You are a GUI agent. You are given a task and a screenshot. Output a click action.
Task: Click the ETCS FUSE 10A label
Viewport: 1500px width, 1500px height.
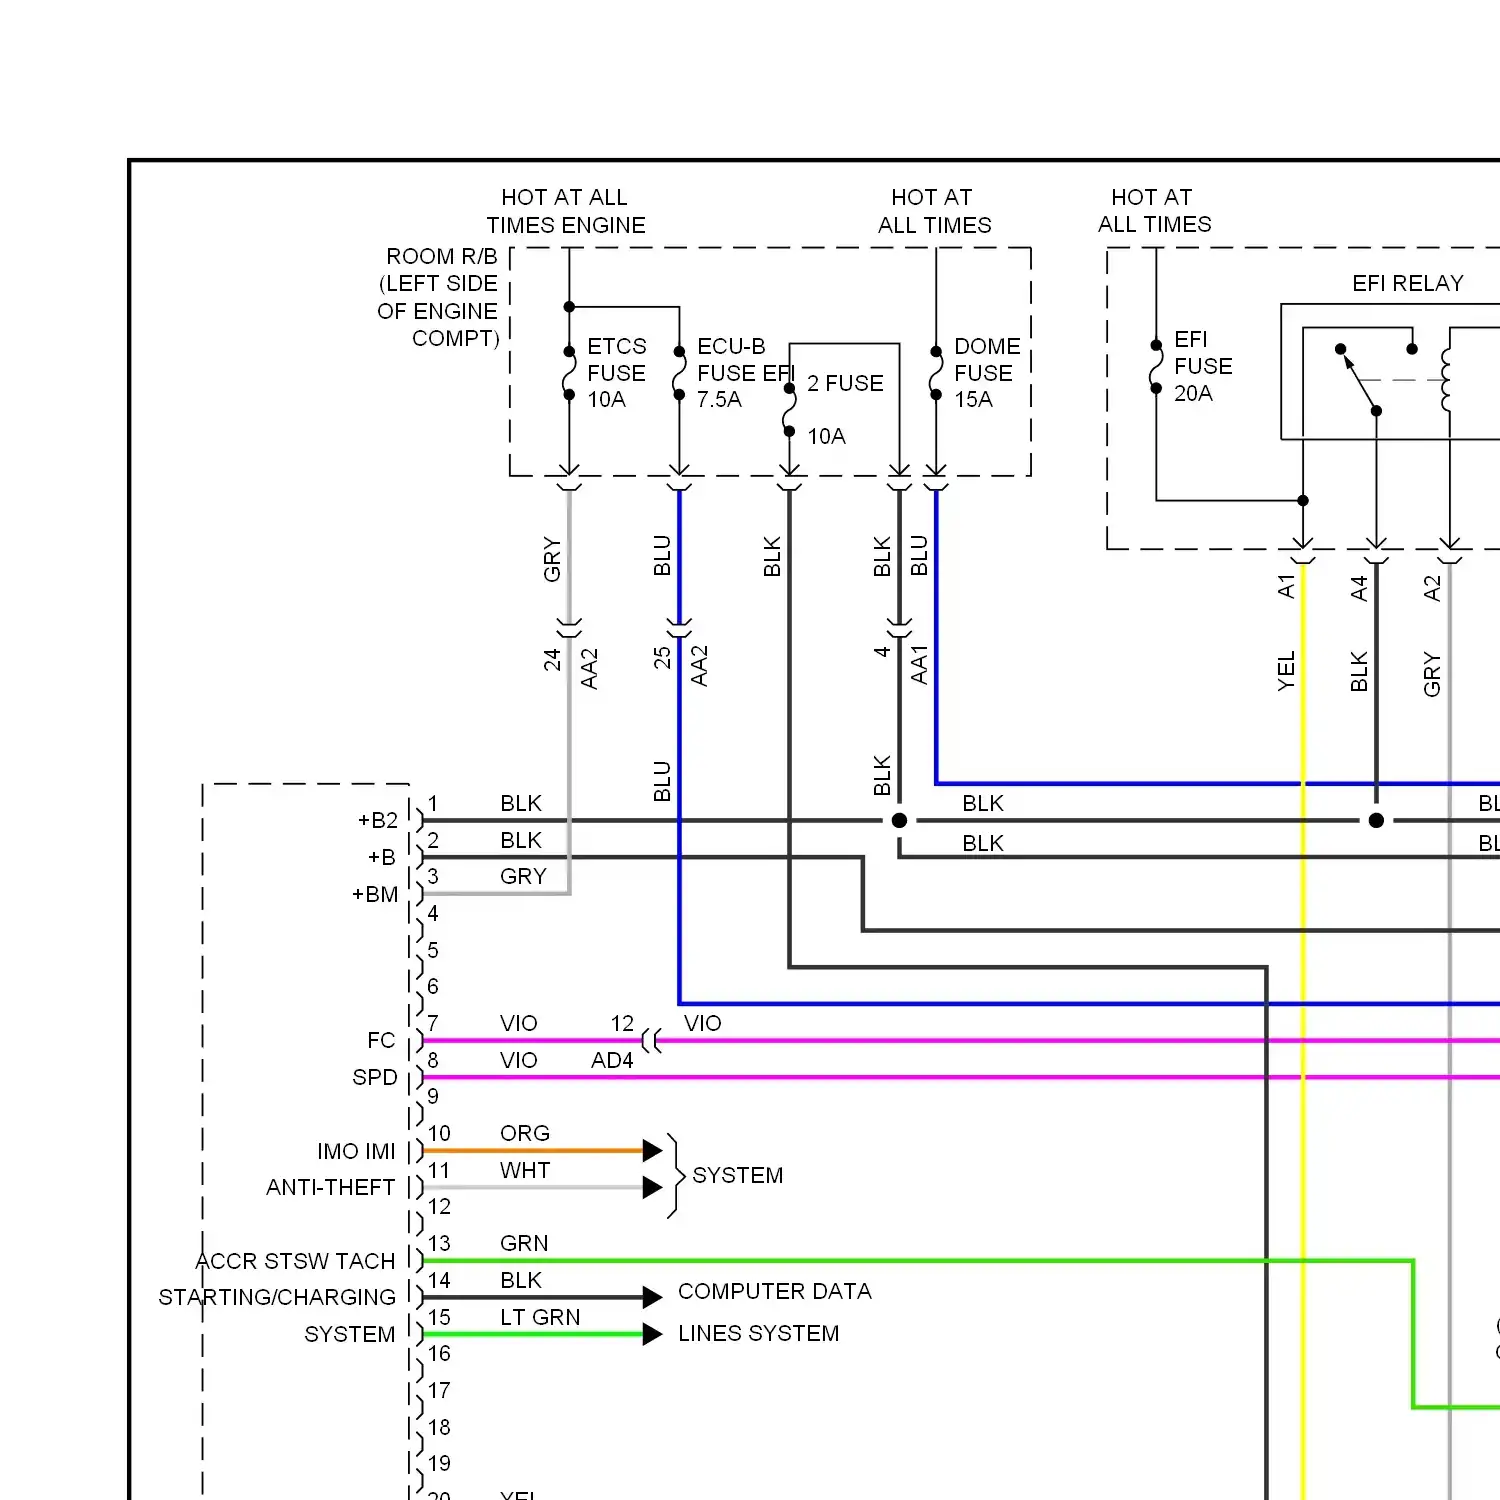click(x=617, y=373)
